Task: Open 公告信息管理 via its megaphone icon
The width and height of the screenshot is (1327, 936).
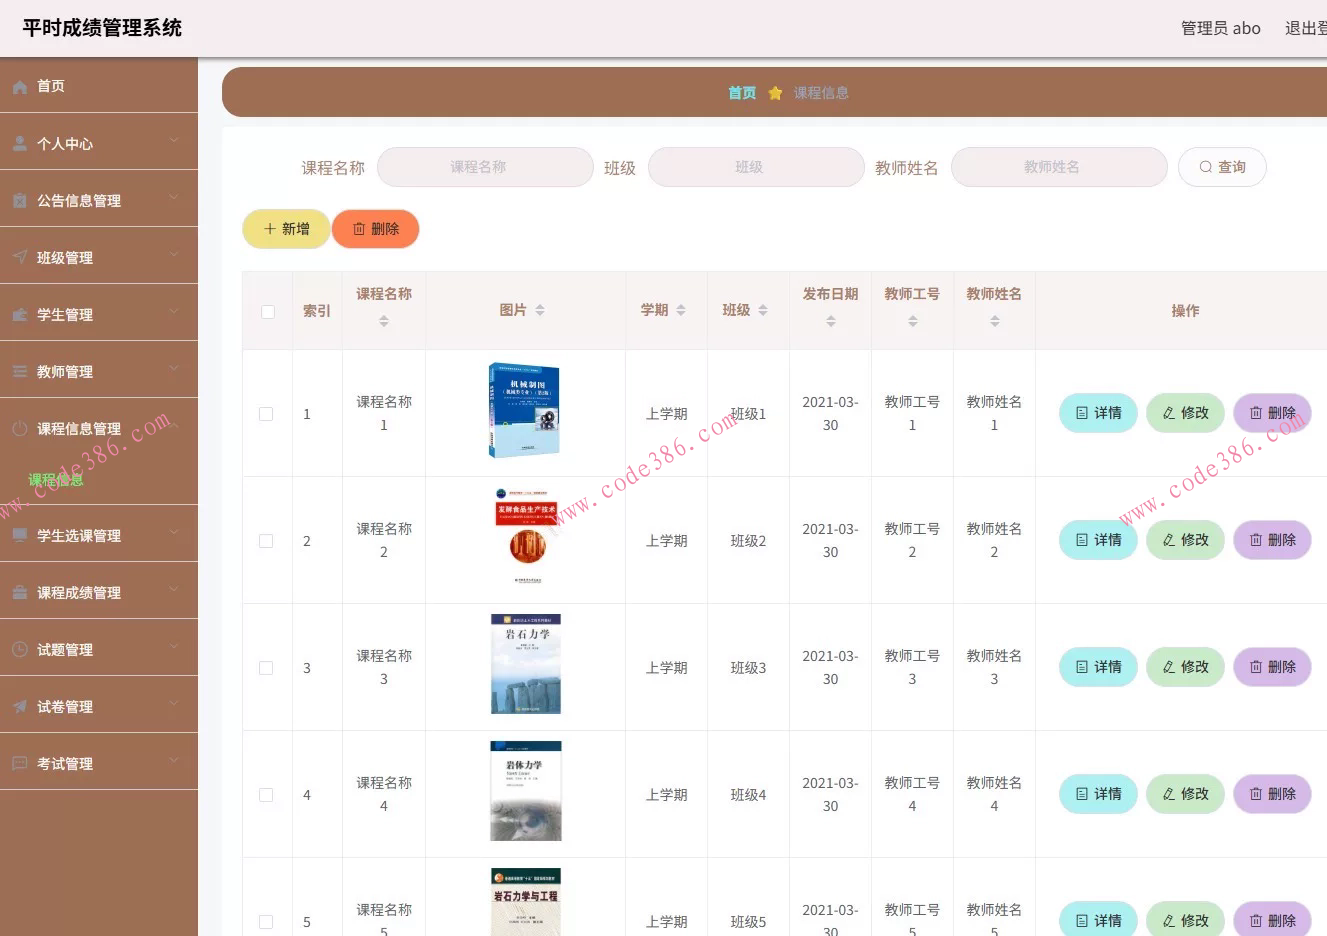Action: (x=21, y=199)
